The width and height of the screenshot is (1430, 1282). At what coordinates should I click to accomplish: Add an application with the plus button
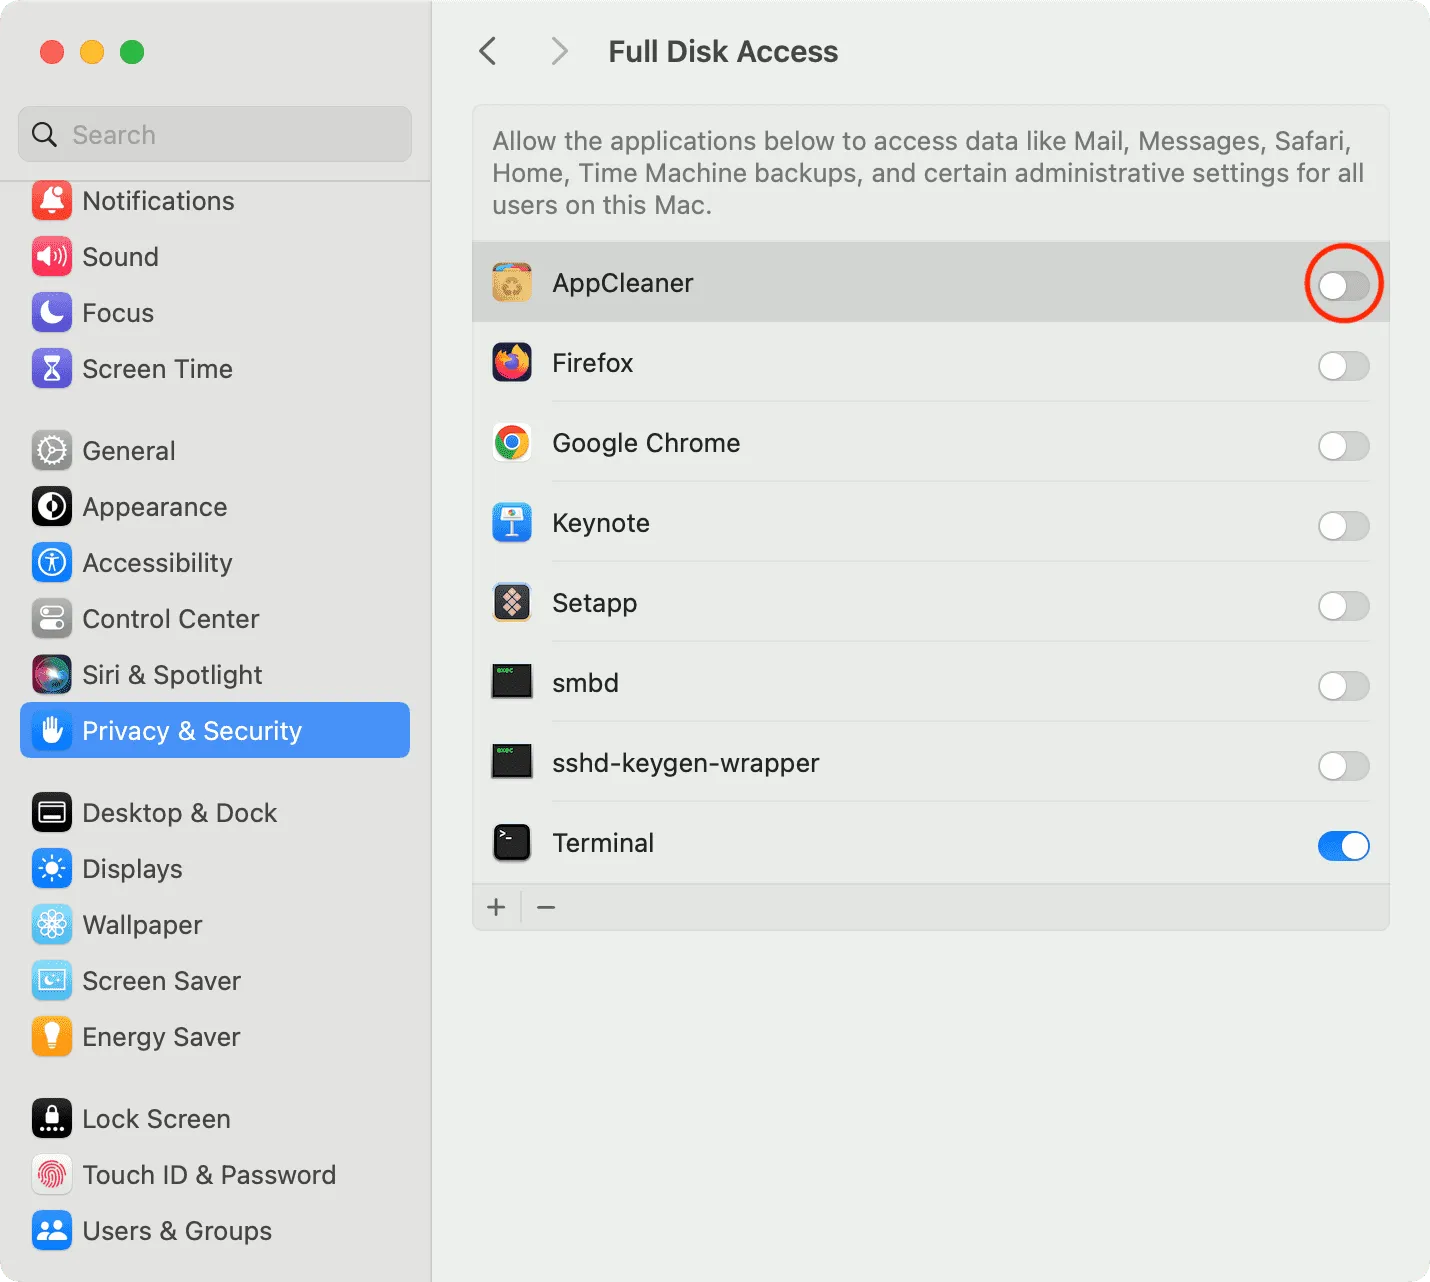(496, 907)
